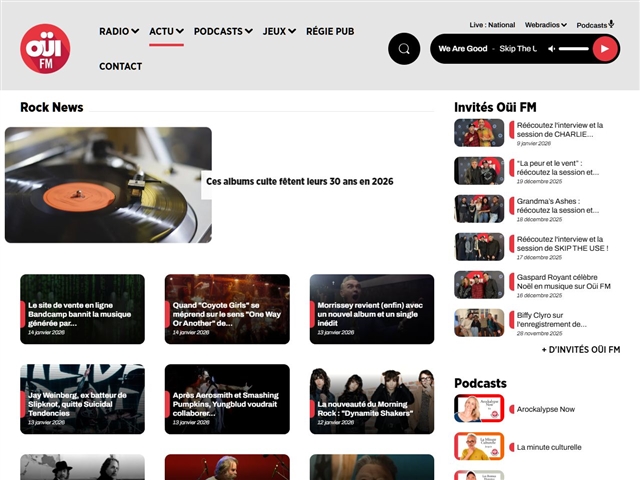The width and height of the screenshot is (640, 480).
Task: Open Arockalypse Now podcast link
Action: (x=546, y=409)
